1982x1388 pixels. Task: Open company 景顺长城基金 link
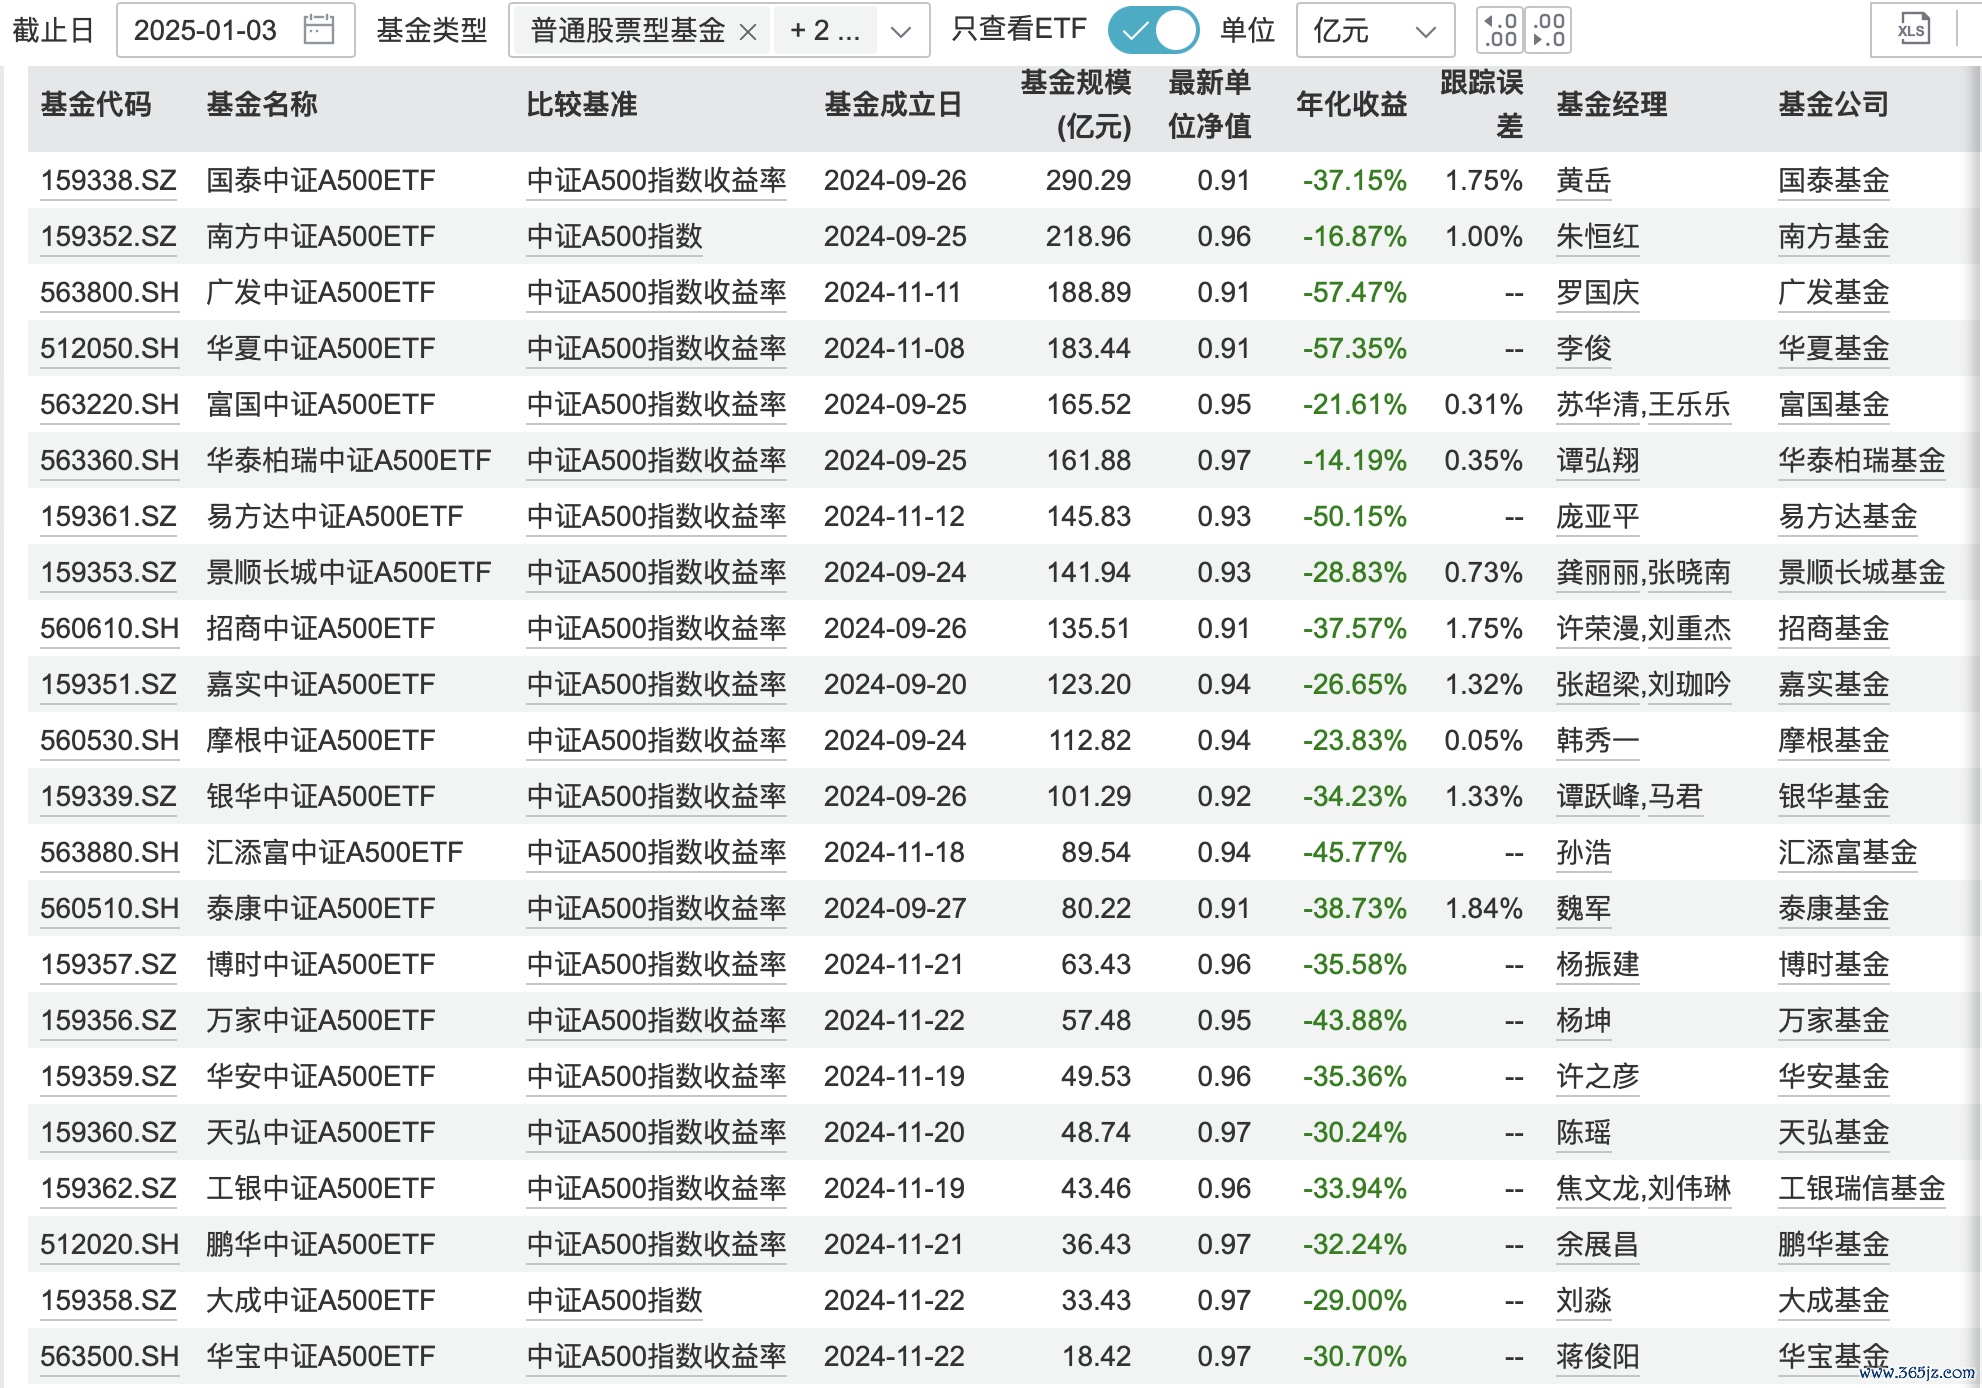coord(1862,573)
